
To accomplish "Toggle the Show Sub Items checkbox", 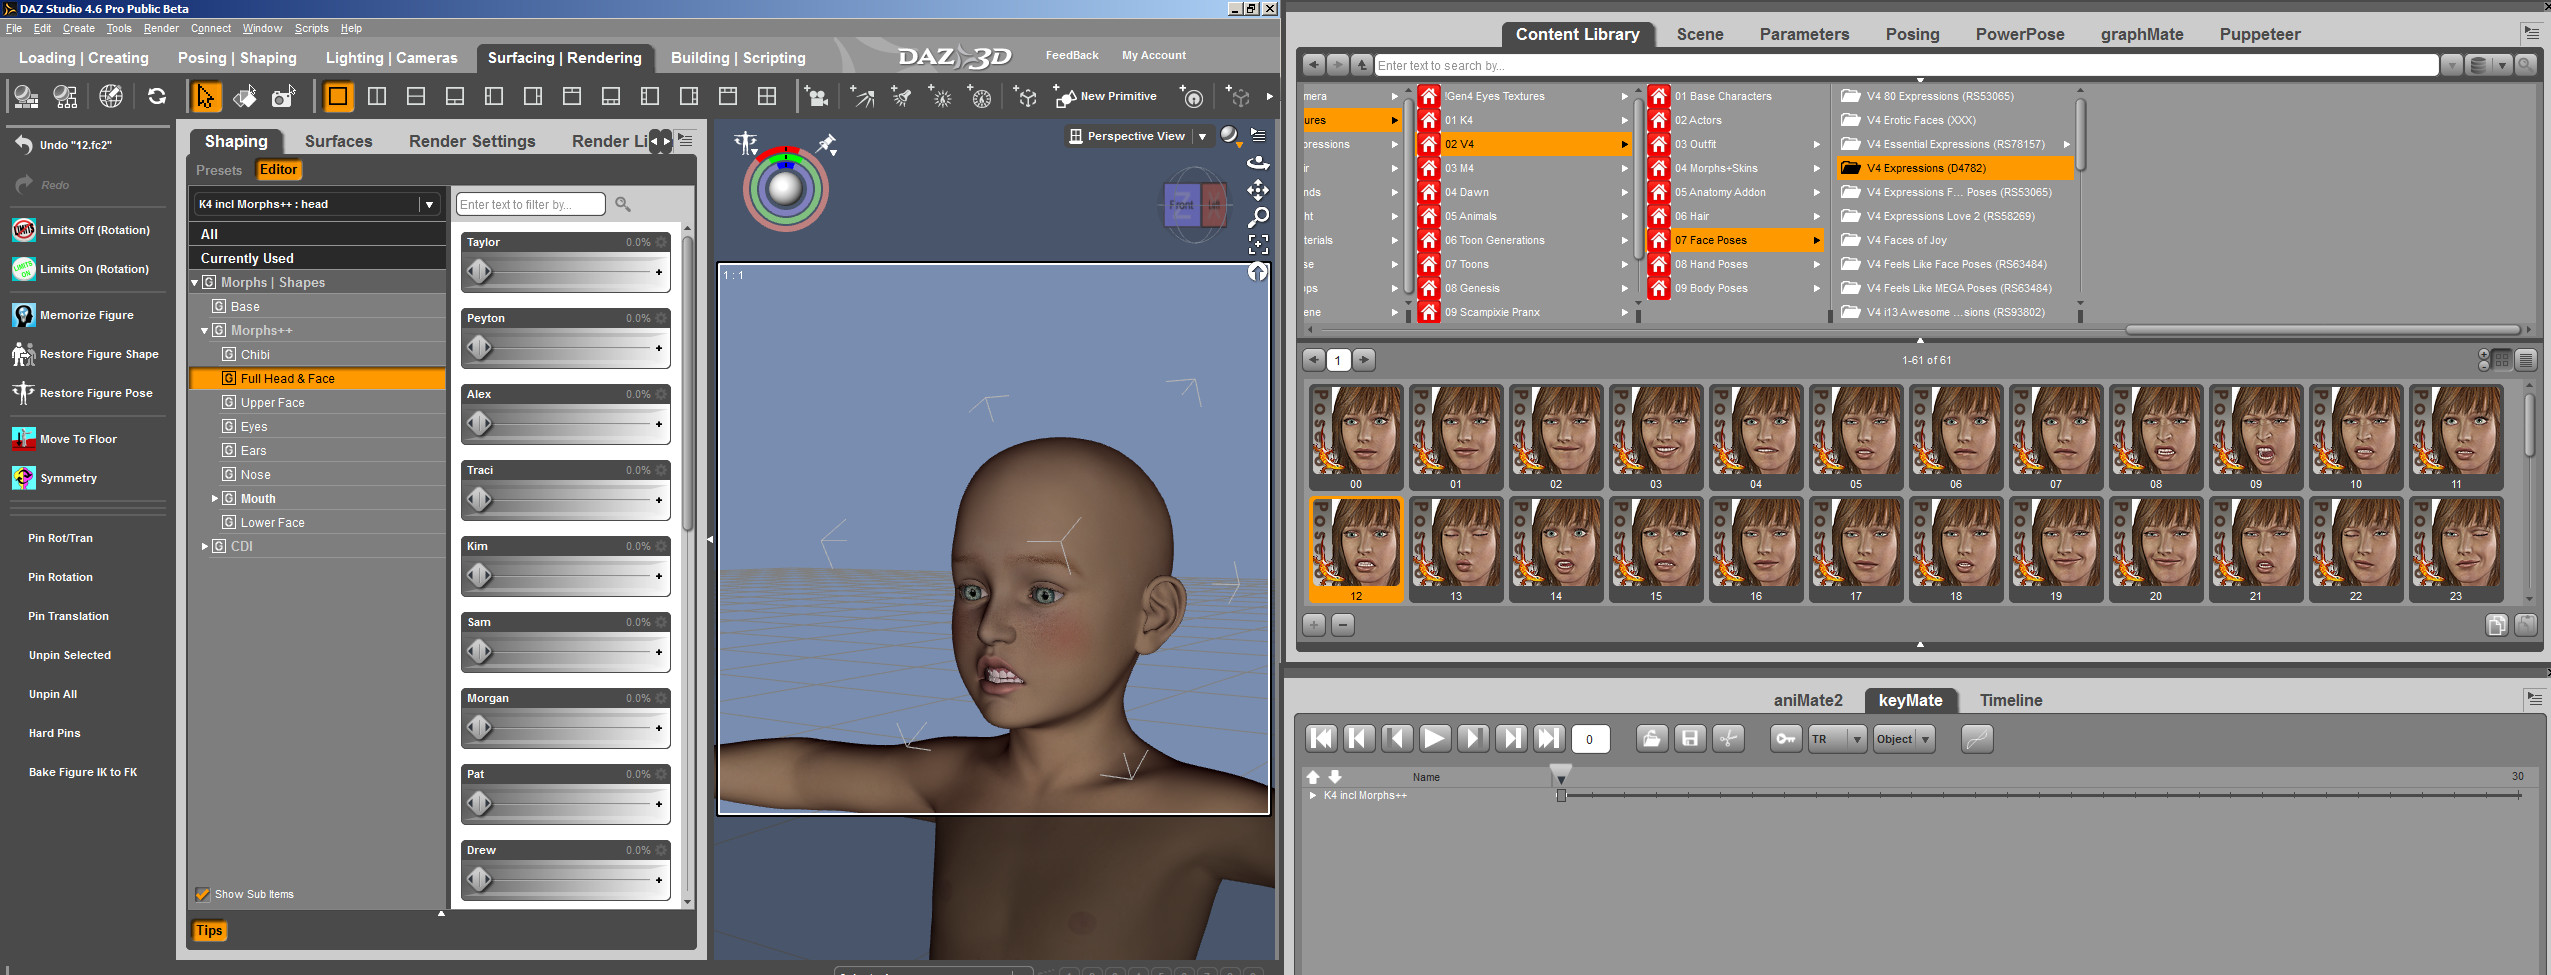I will 203,894.
